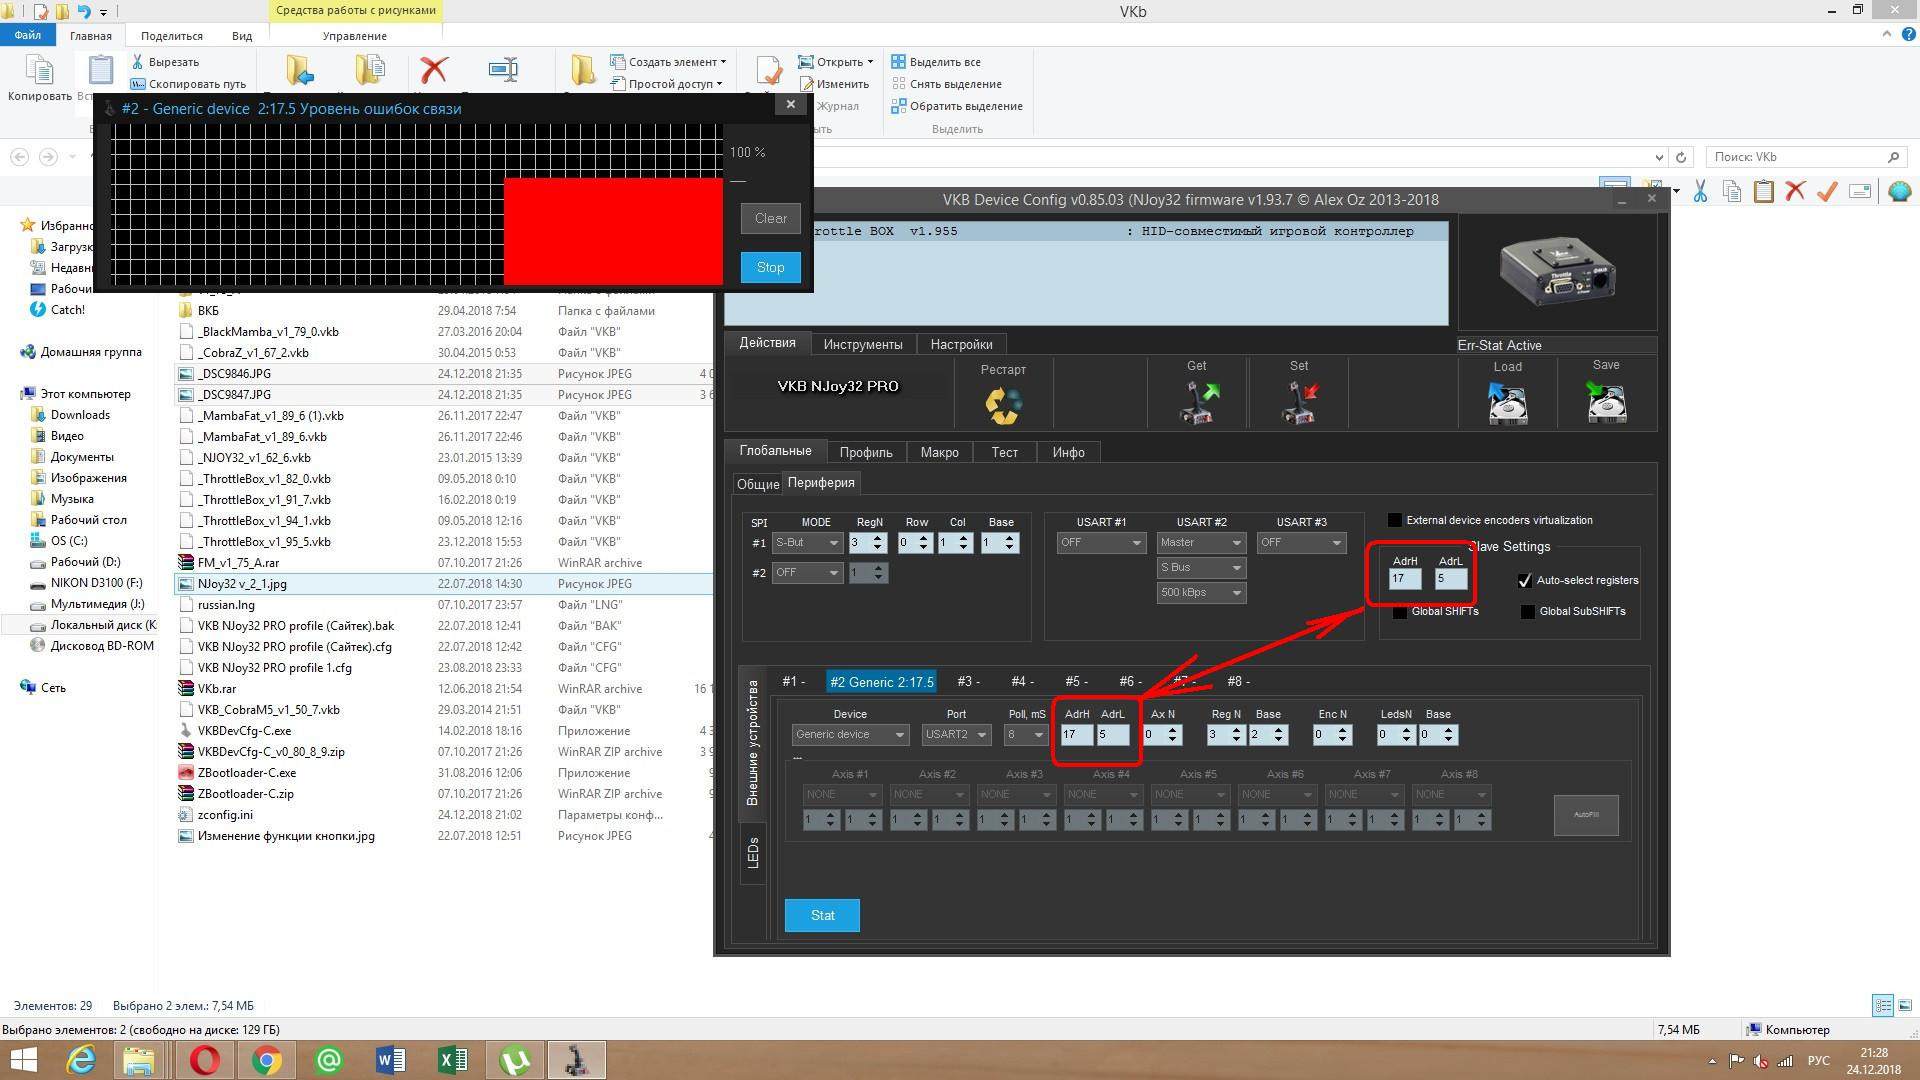Image resolution: width=1920 pixels, height=1080 pixels.
Task: Click the Load disk icon
Action: (1508, 404)
